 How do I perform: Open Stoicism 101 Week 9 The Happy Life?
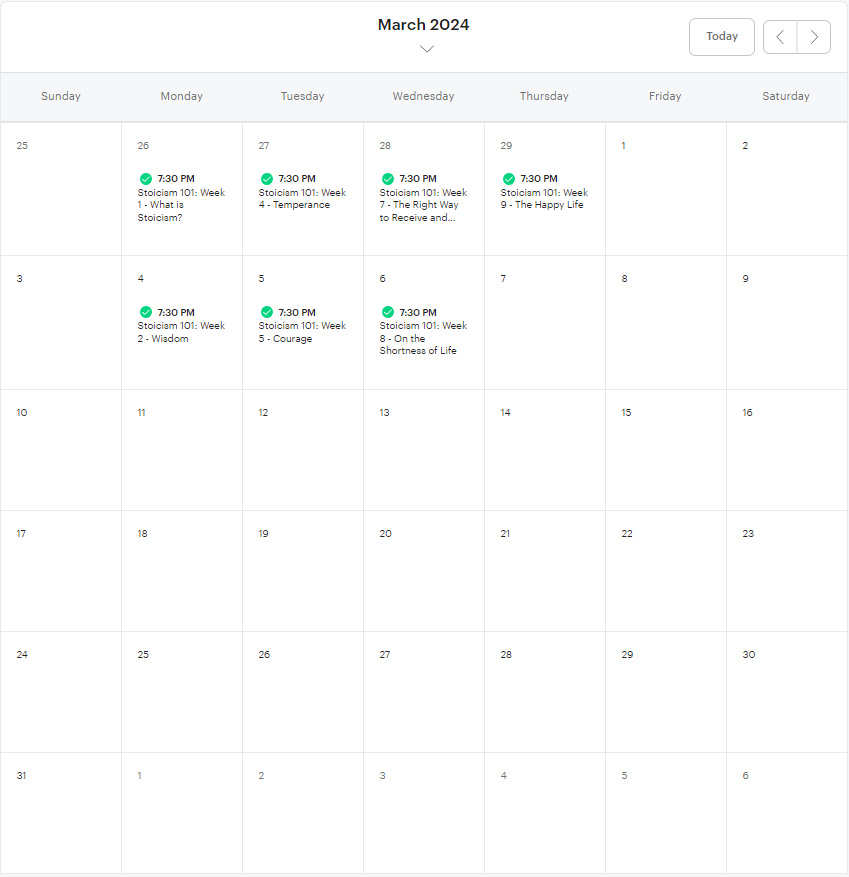[544, 192]
